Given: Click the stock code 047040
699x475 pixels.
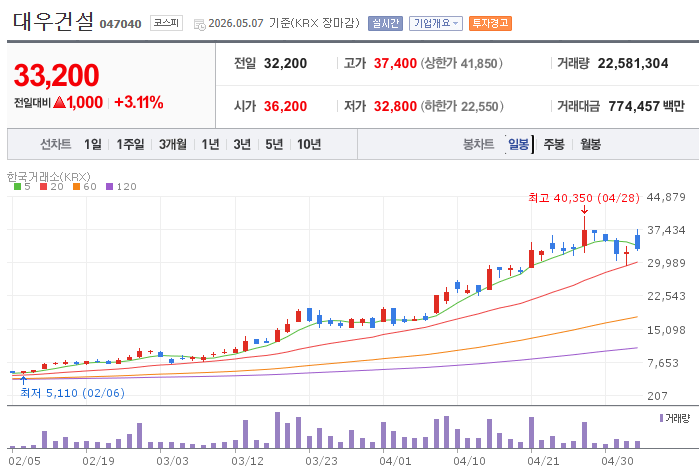Looking at the screenshot, I should tap(120, 24).
